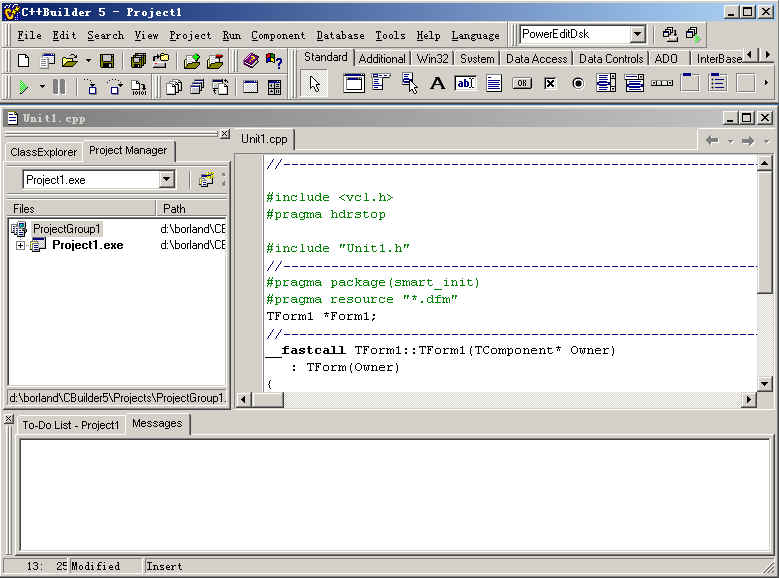Click the code editor scroll down arrow
The height and width of the screenshot is (578, 779).
pos(765,383)
